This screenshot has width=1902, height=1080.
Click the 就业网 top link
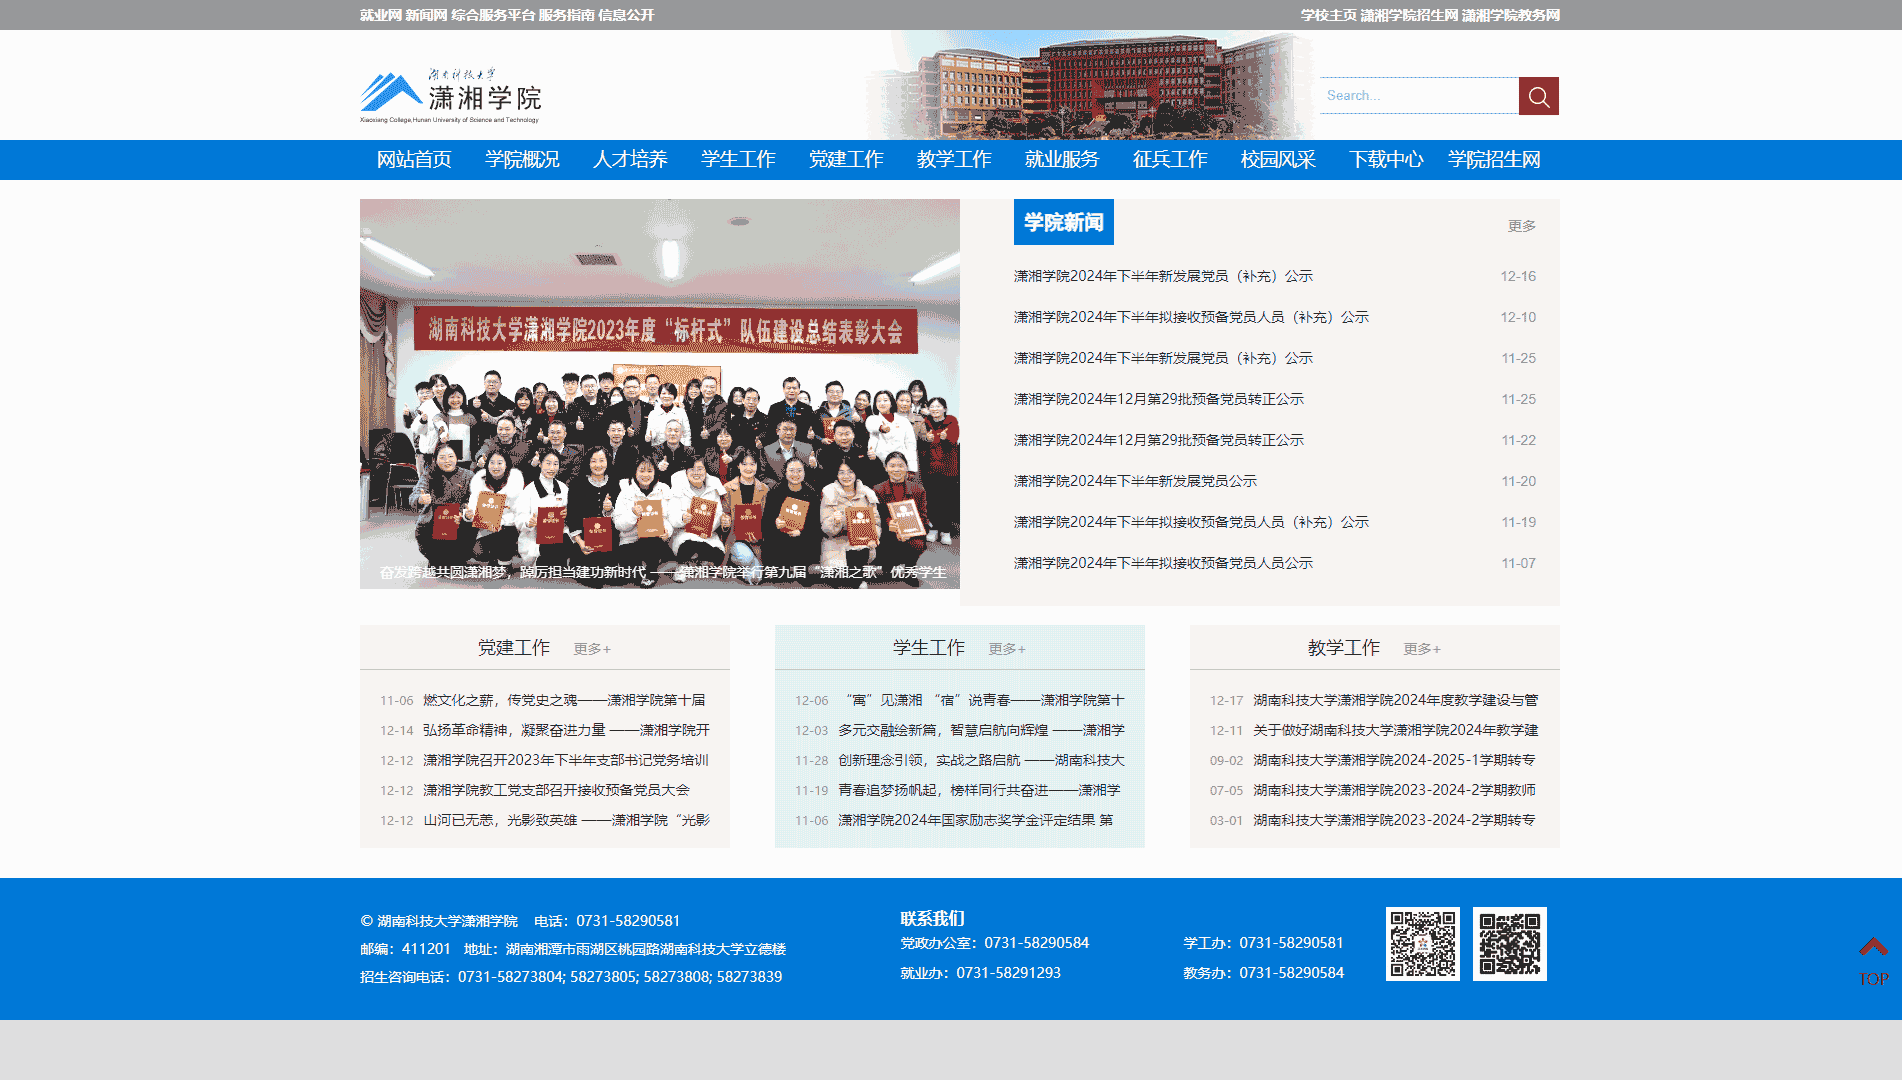point(380,15)
